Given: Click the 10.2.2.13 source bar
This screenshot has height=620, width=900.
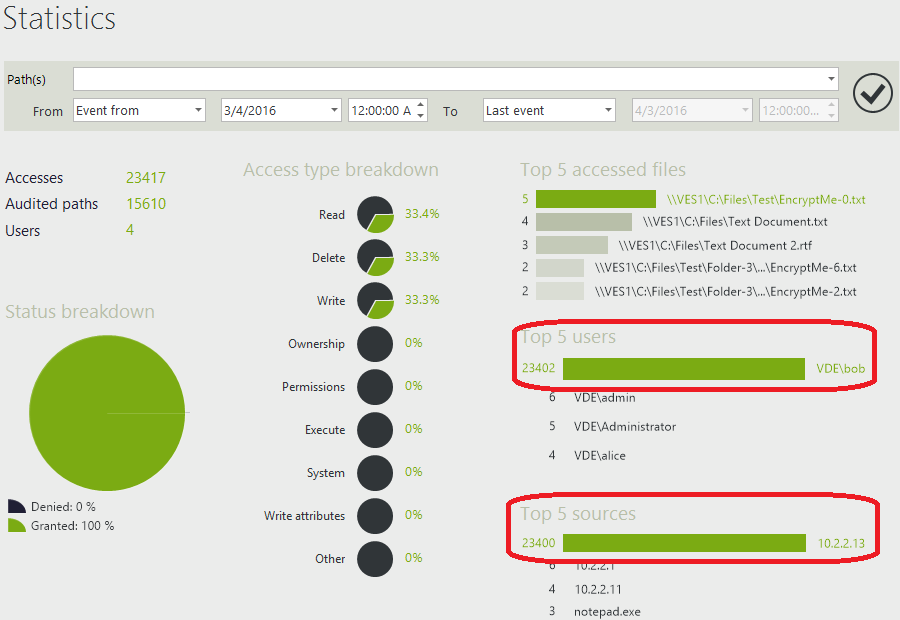Looking at the screenshot, I should [x=684, y=543].
